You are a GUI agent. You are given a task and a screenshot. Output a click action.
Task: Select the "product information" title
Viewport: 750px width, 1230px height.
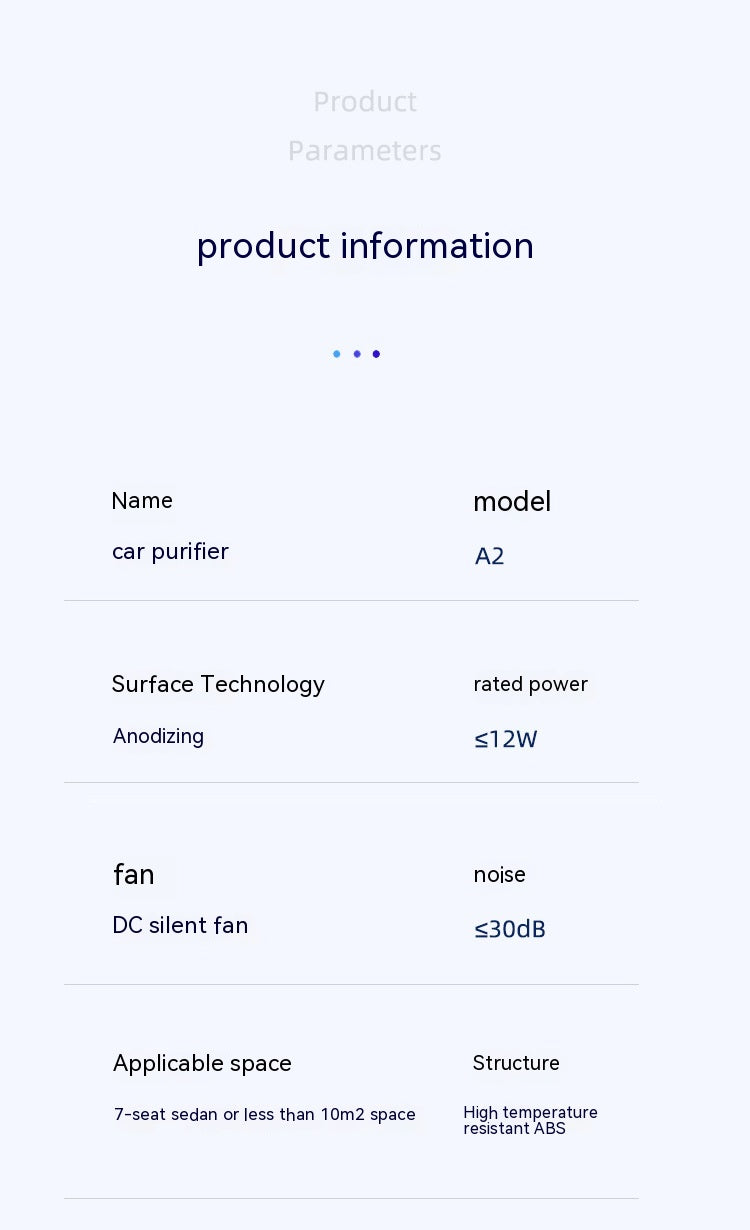[365, 246]
